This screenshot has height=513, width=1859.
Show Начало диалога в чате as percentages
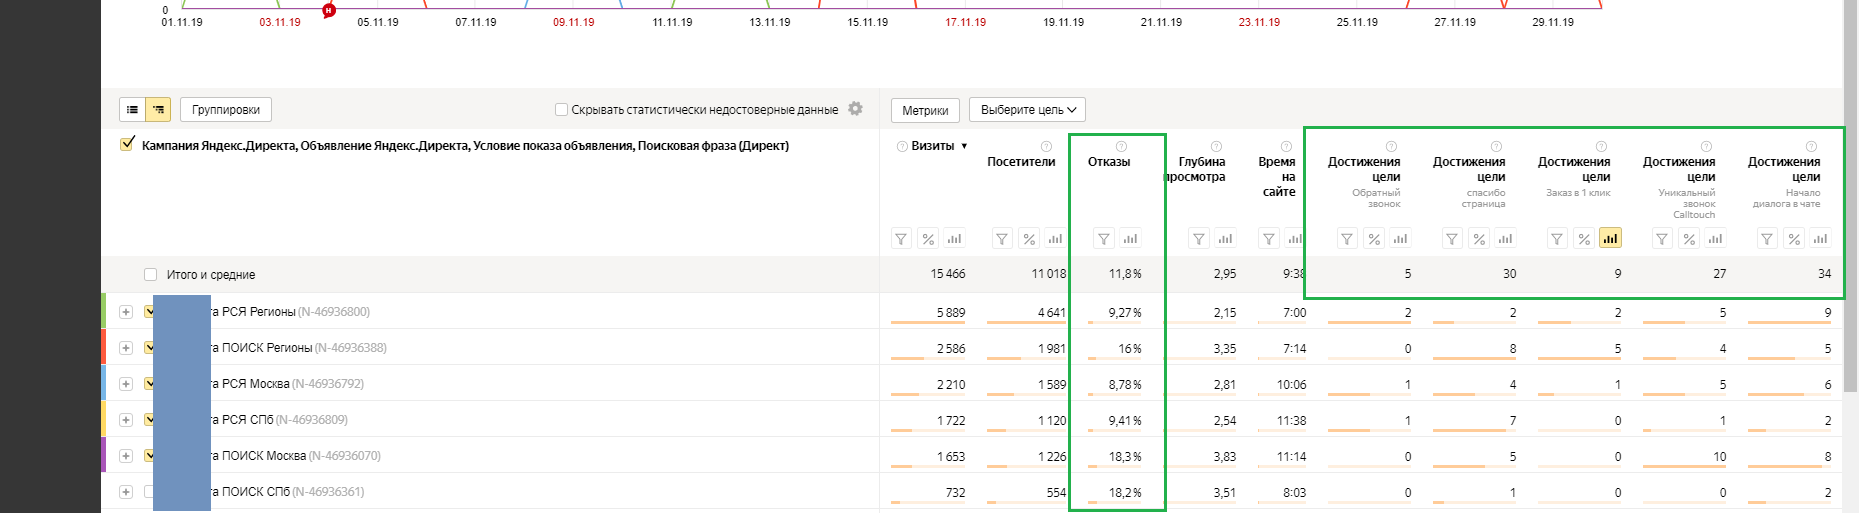tap(1794, 238)
